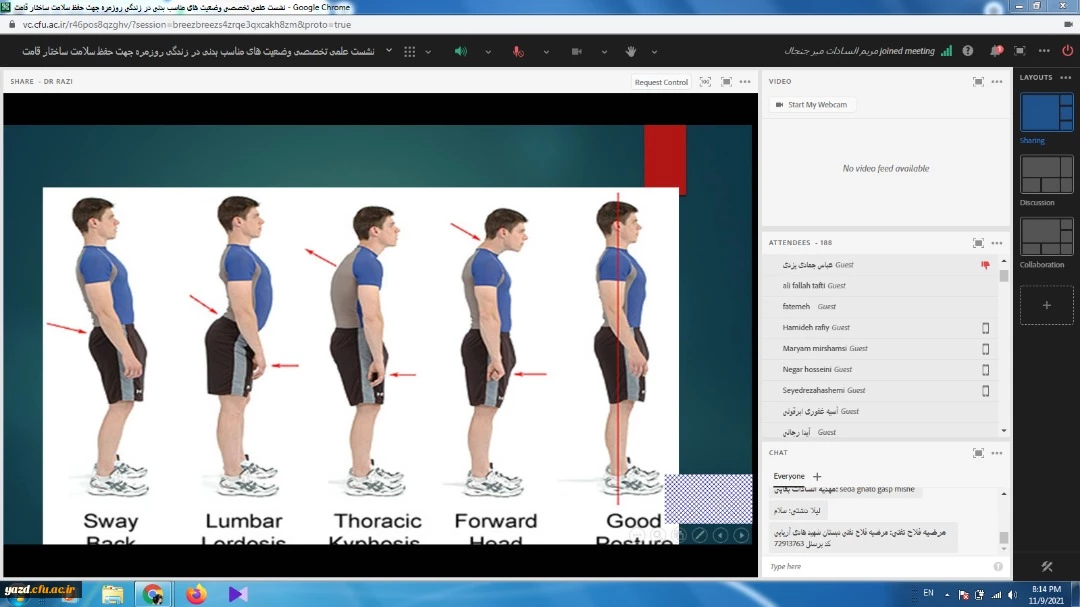Expand the microphone options dropdown arrow
Screen dimensions: 1080x607
pos(545,51)
